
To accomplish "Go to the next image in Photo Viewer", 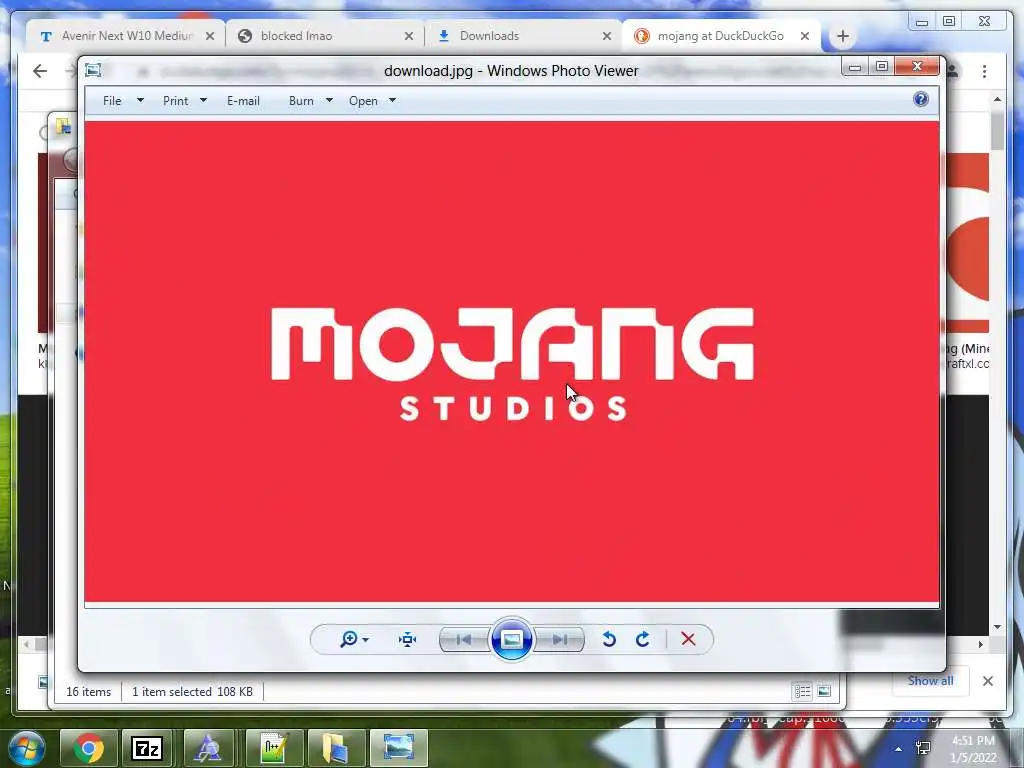I will coord(560,639).
